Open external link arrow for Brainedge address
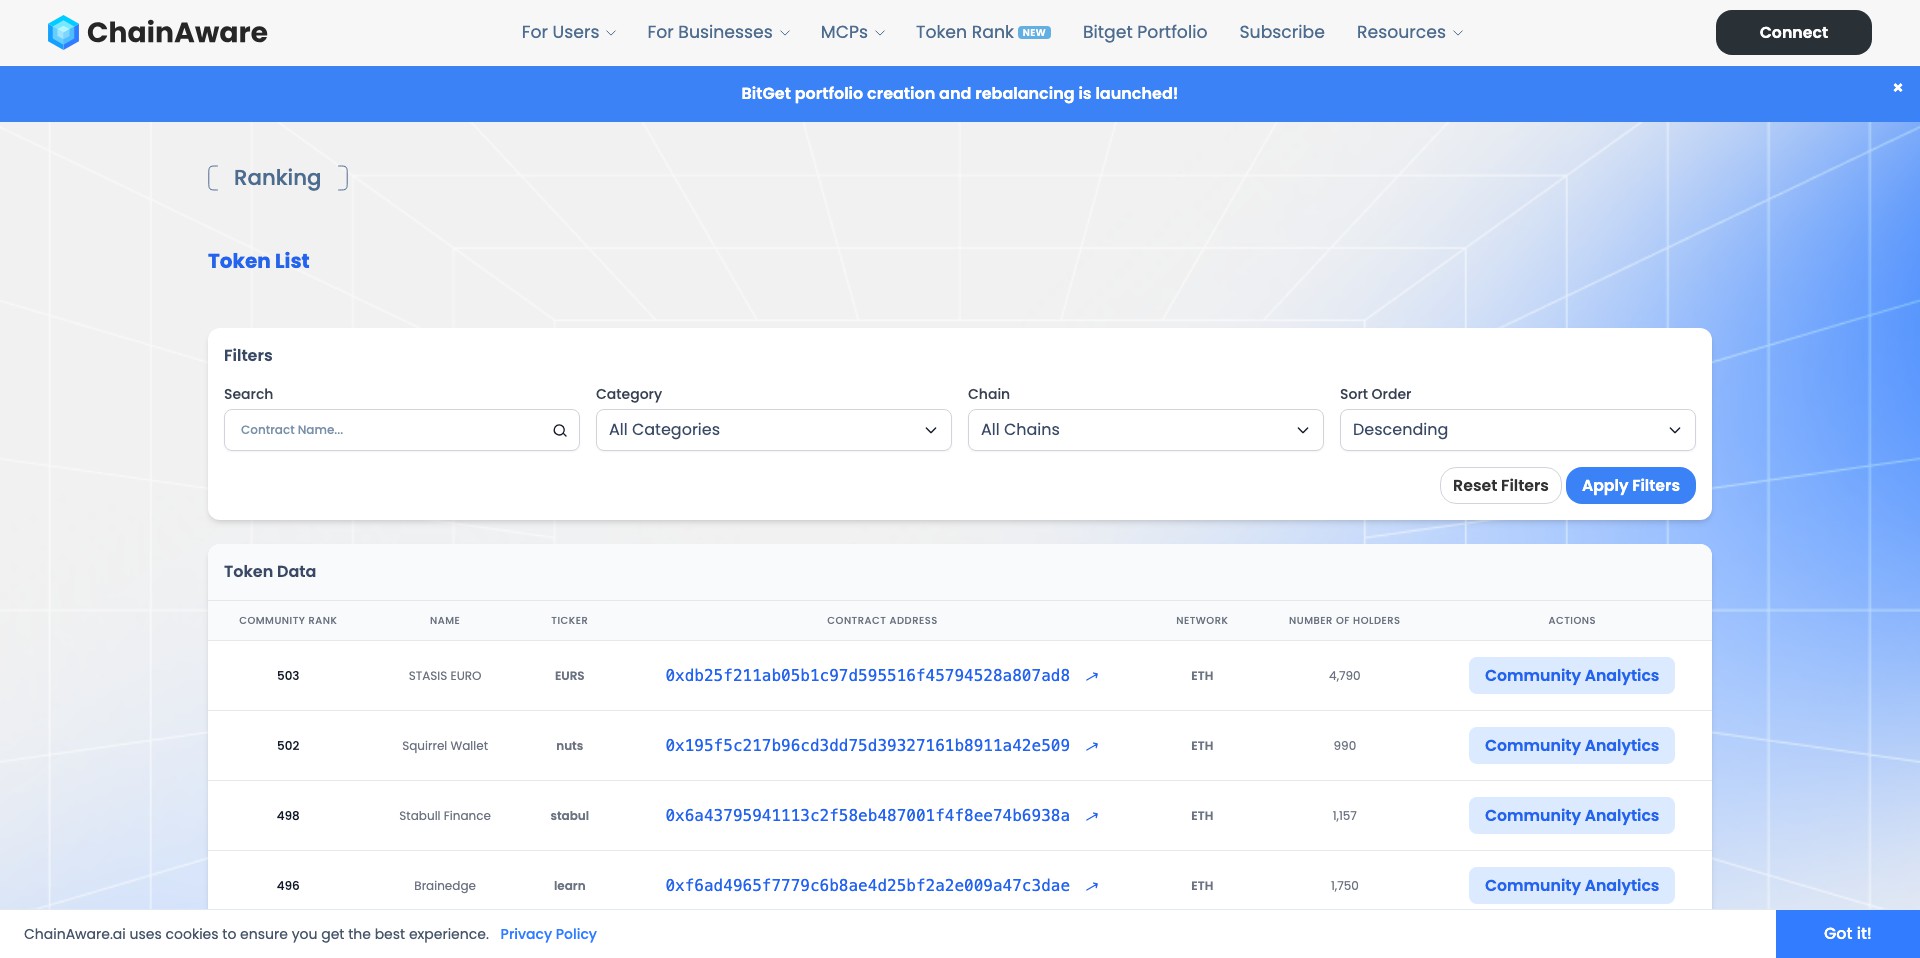This screenshot has width=1920, height=958. pos(1092,886)
